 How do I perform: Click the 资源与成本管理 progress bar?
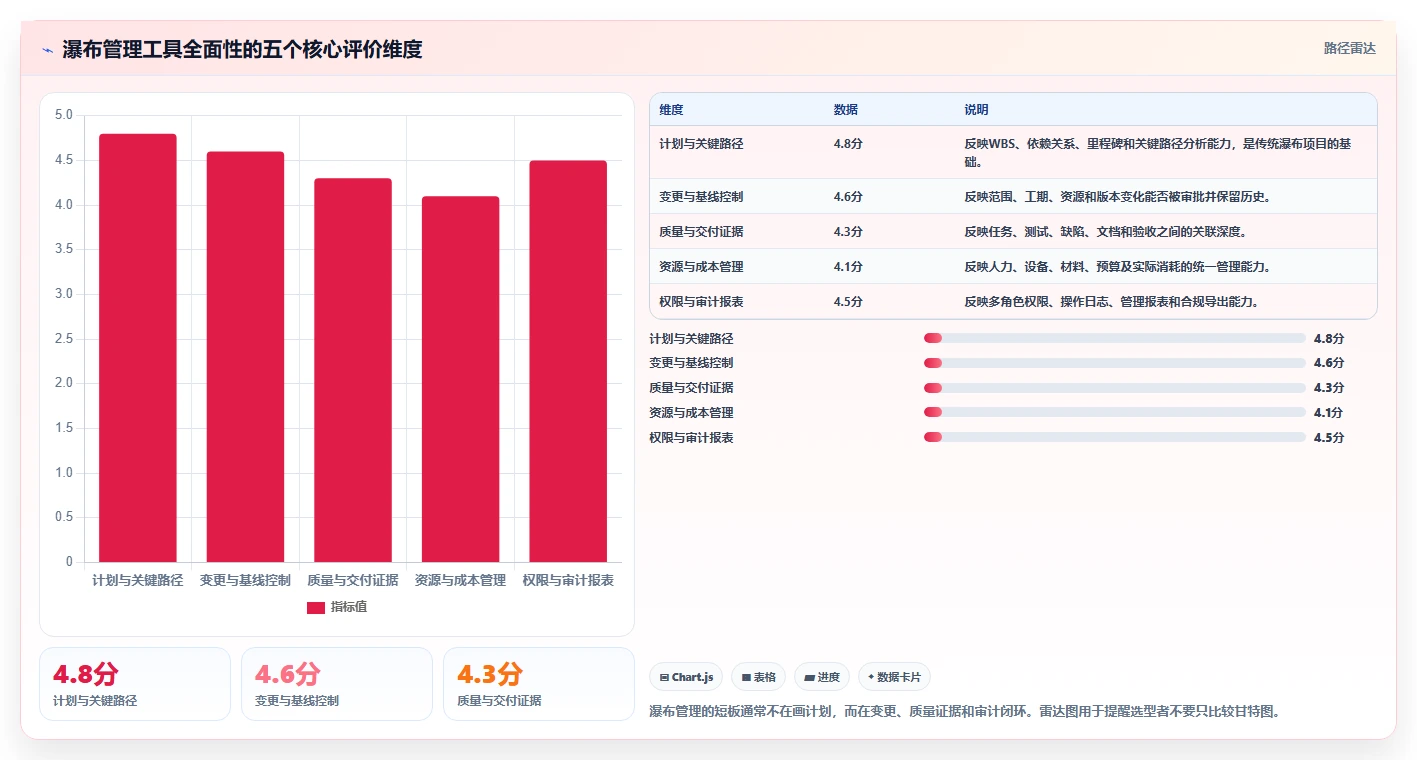[1115, 412]
